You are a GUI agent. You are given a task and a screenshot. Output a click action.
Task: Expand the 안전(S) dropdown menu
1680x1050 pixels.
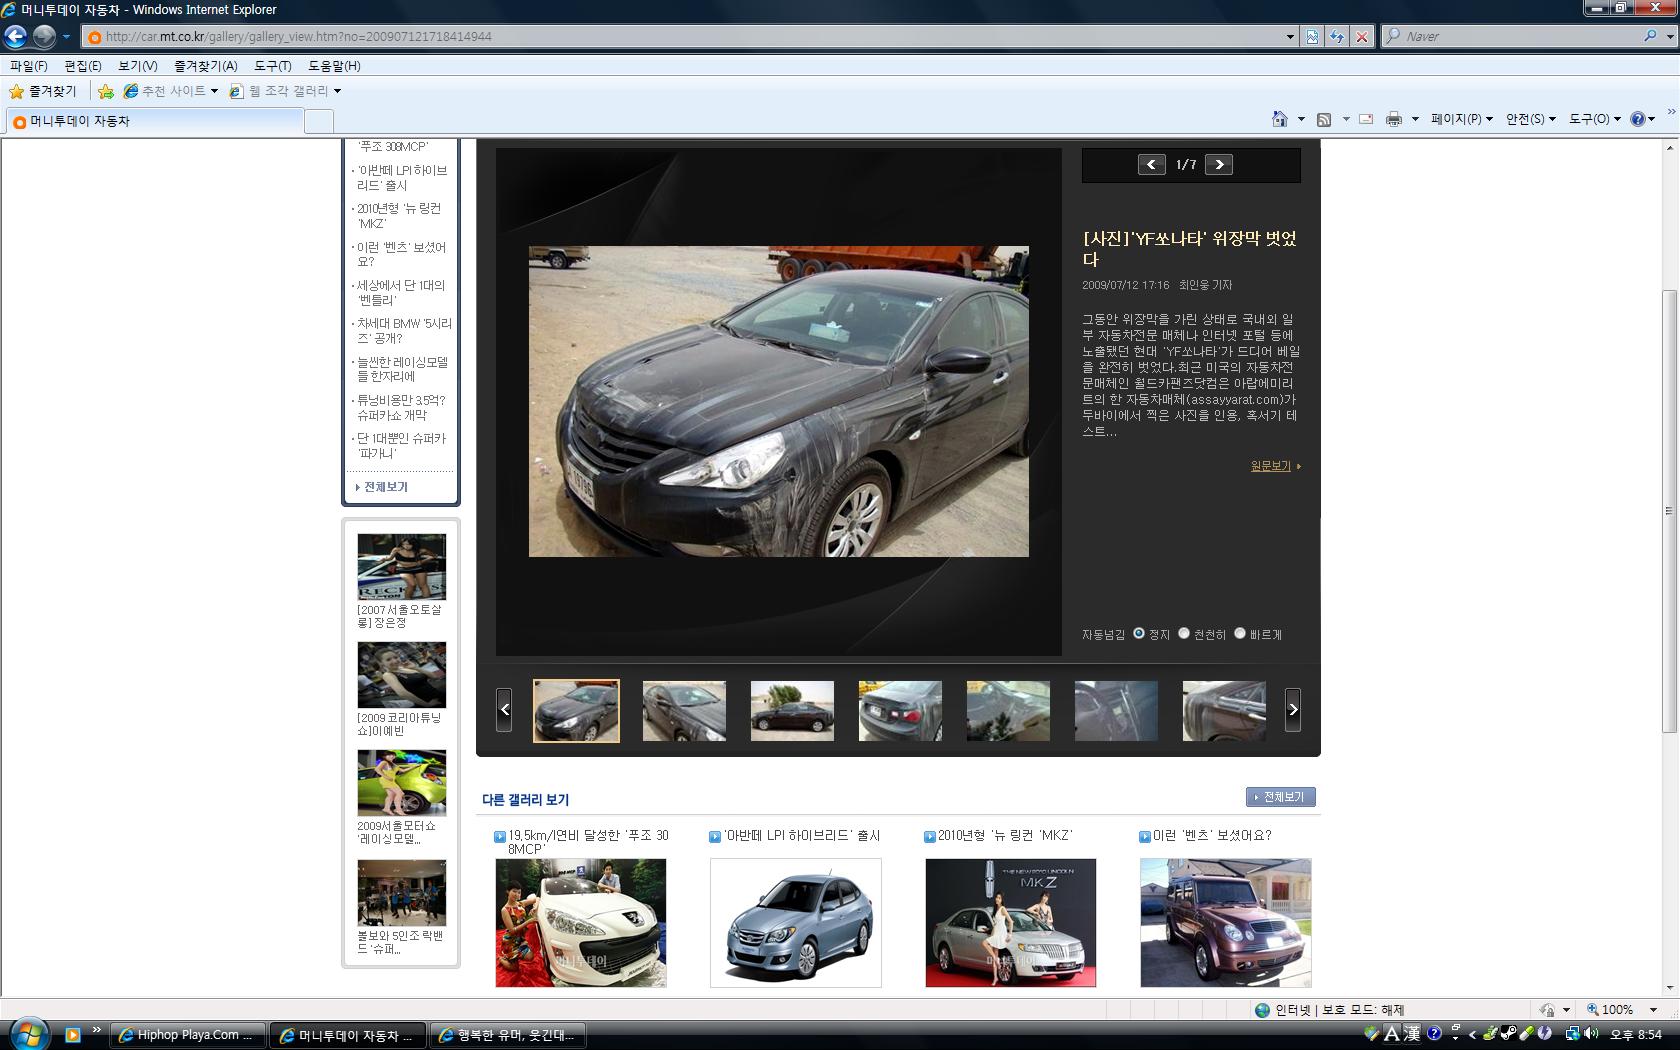coord(1530,119)
